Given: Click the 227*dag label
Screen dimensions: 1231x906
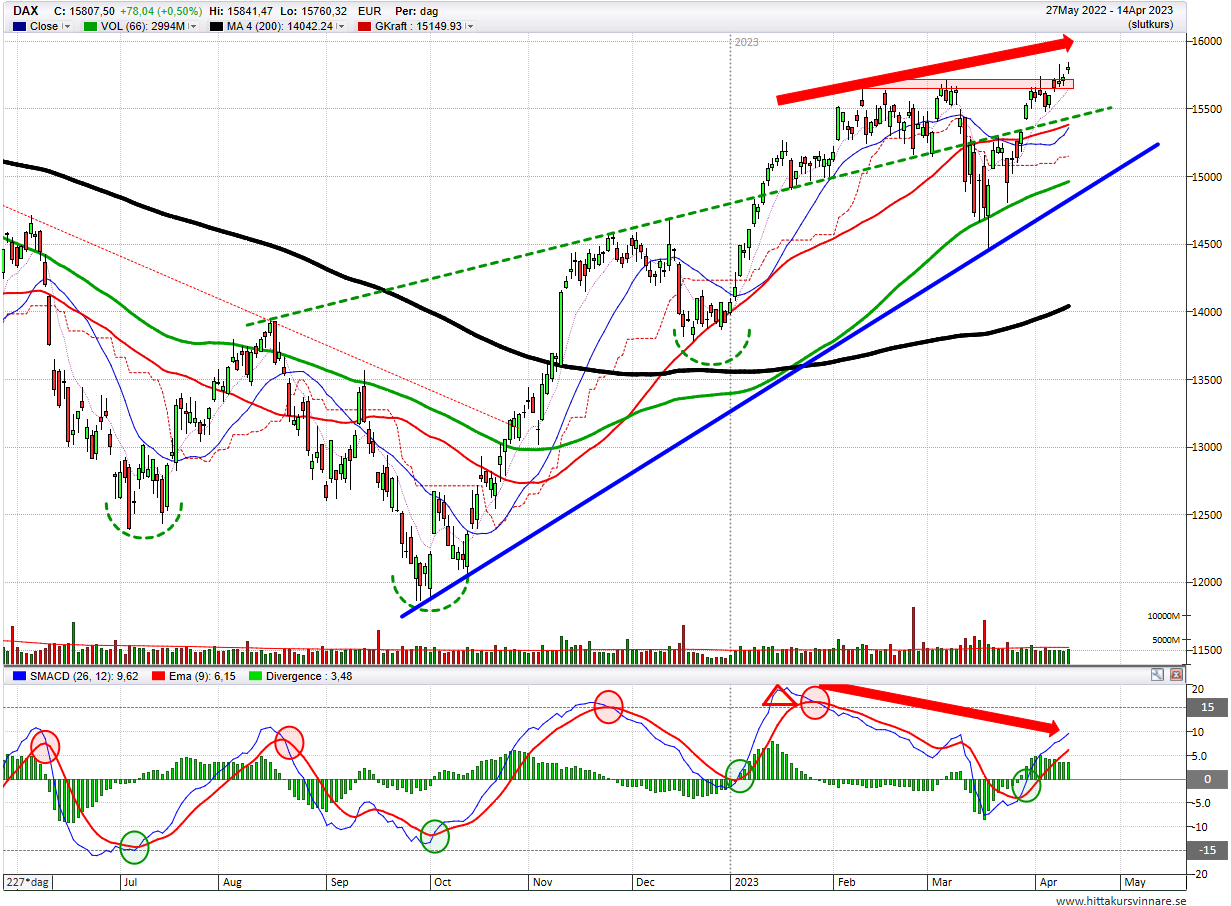Looking at the screenshot, I should 26,883.
